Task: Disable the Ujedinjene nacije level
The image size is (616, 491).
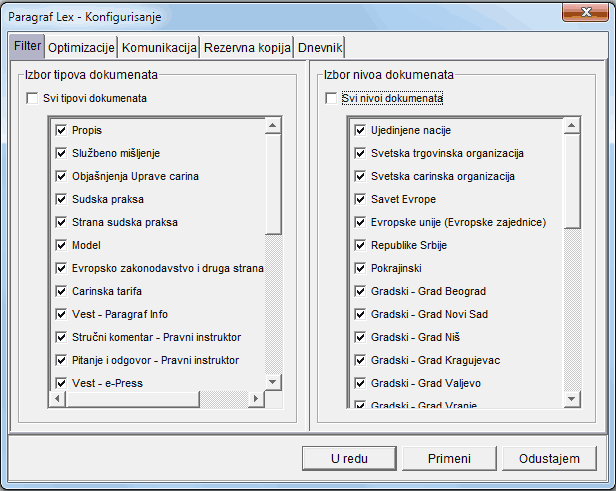Action: point(360,130)
